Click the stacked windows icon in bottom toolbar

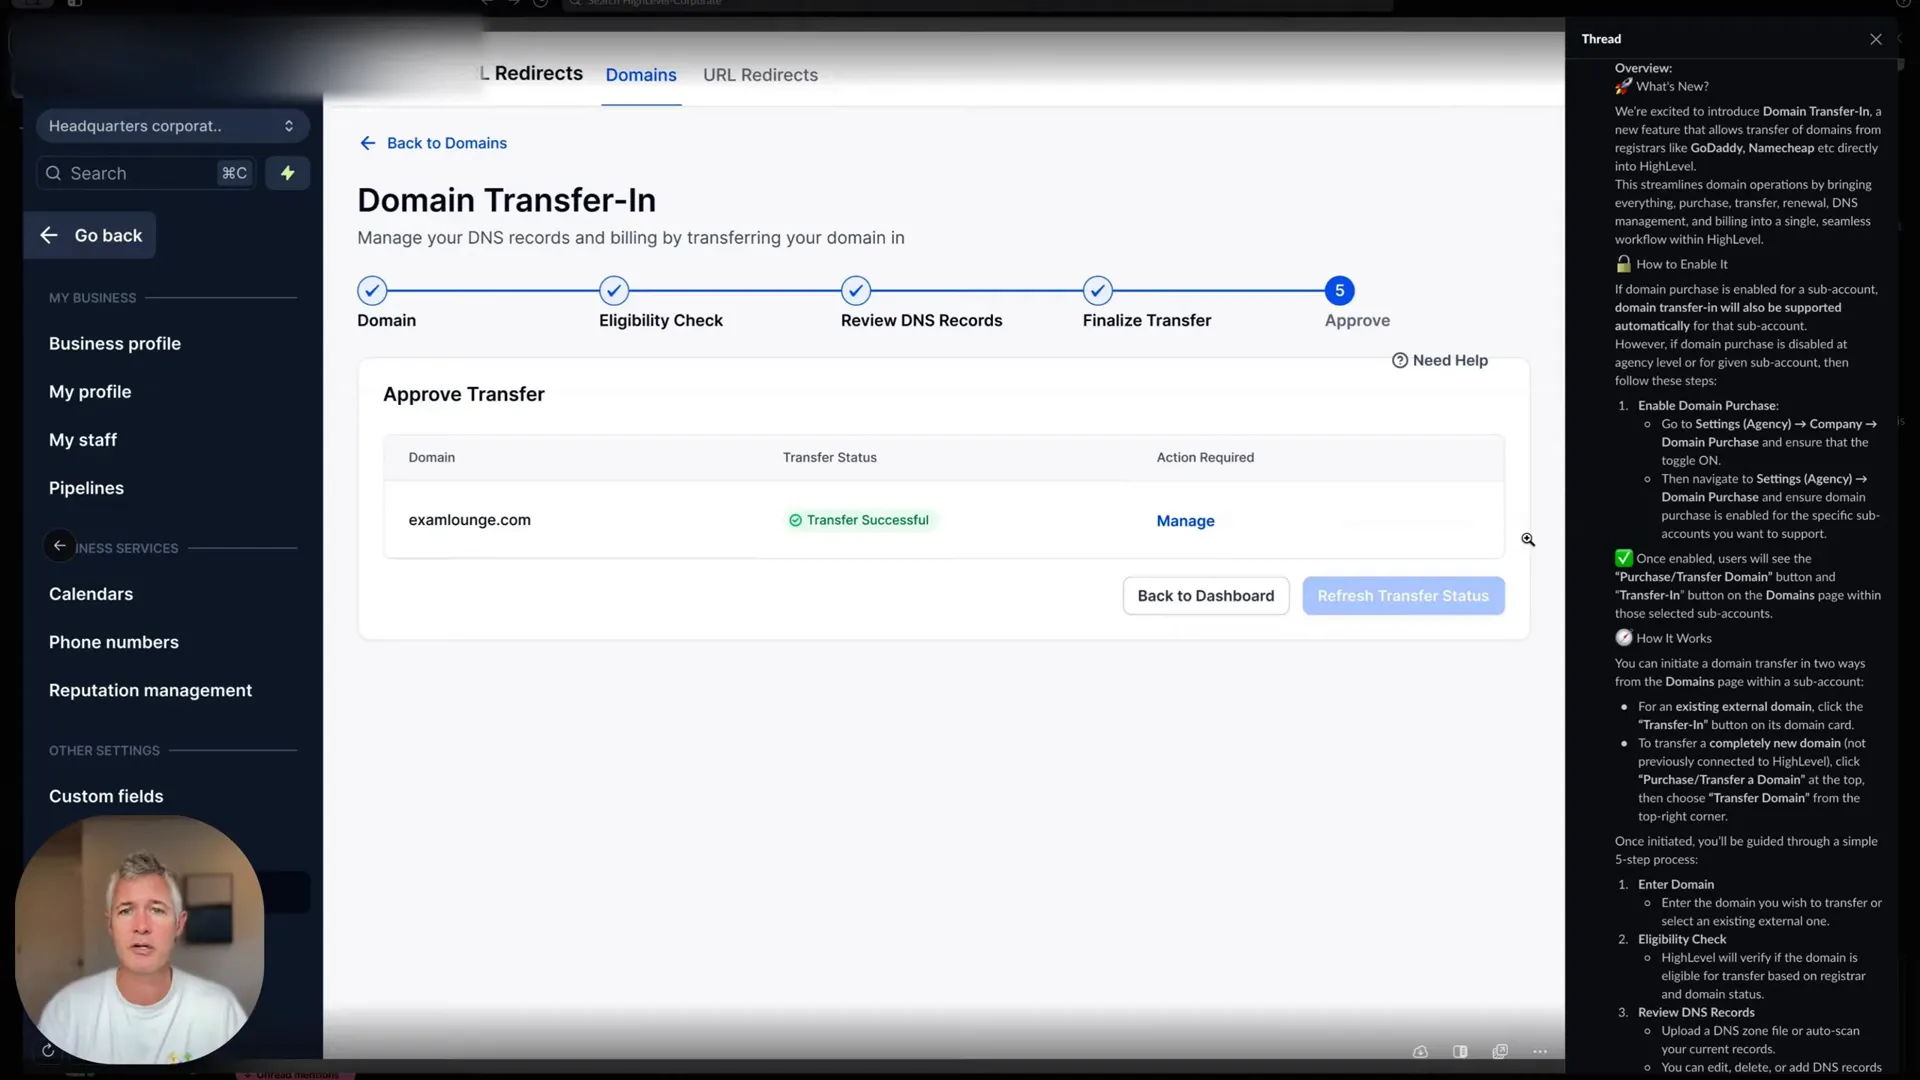coord(1500,1052)
